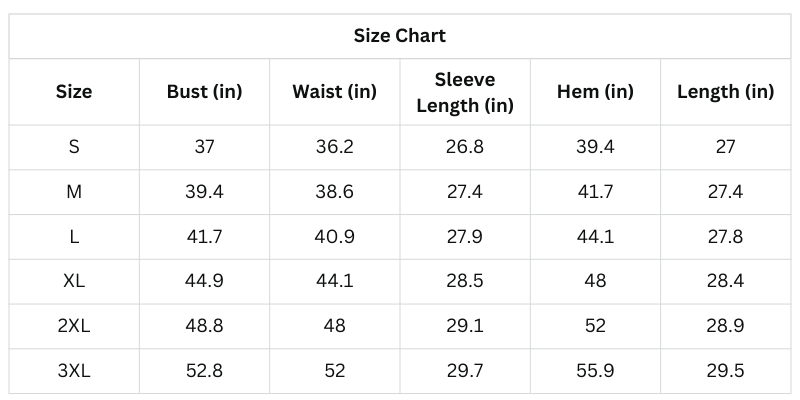Click hem value 55.9 for size 3XL
This screenshot has width=800, height=400.
pyautogui.click(x=595, y=371)
